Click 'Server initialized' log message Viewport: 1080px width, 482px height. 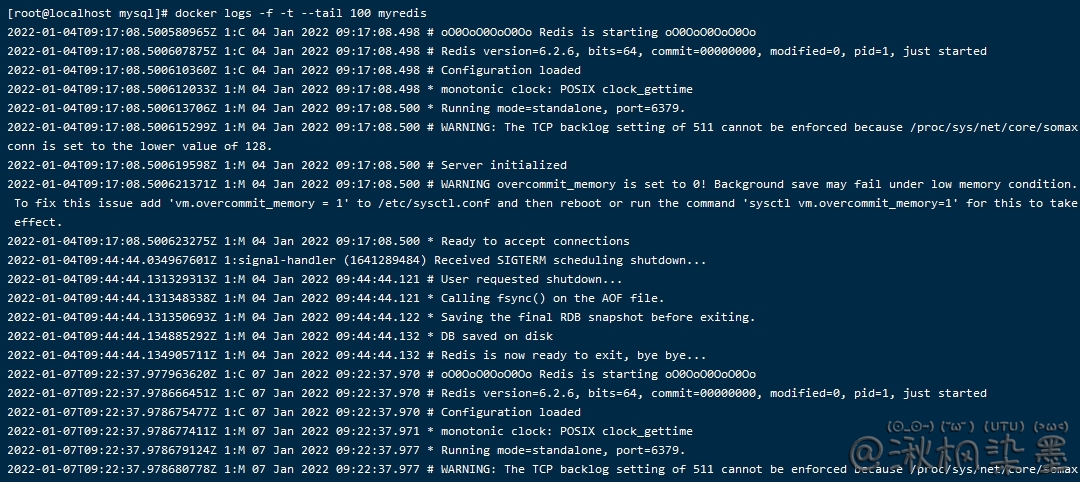503,165
